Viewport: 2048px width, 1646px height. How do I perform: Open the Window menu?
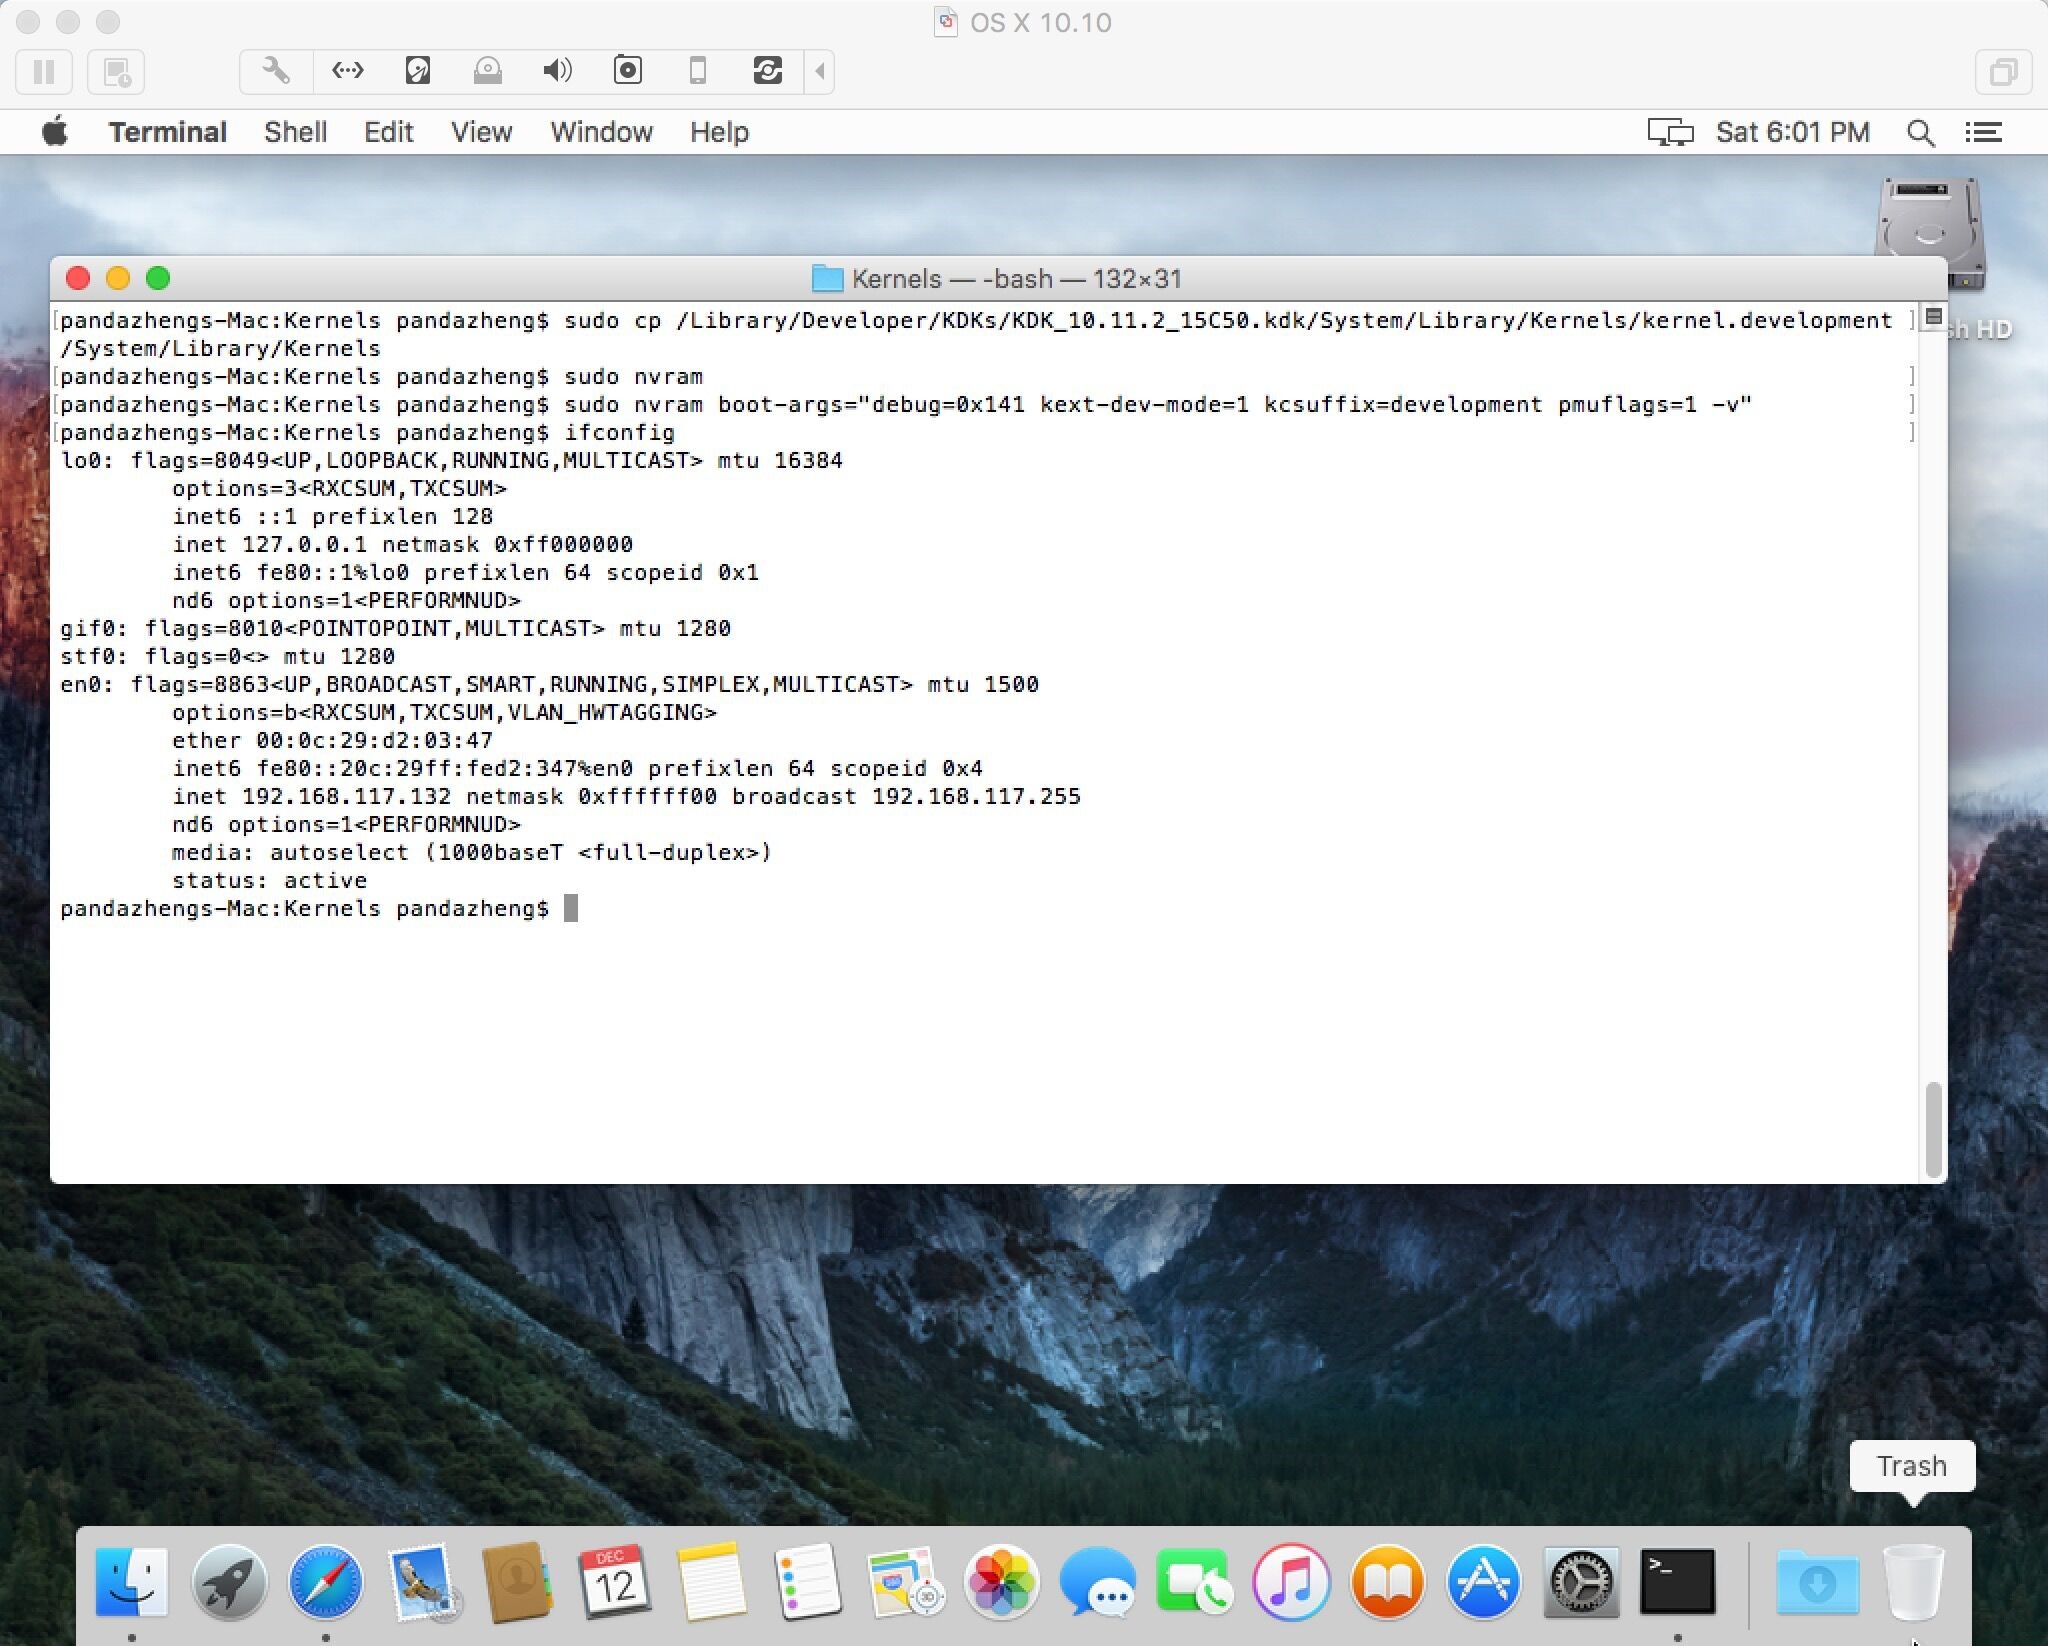[601, 132]
